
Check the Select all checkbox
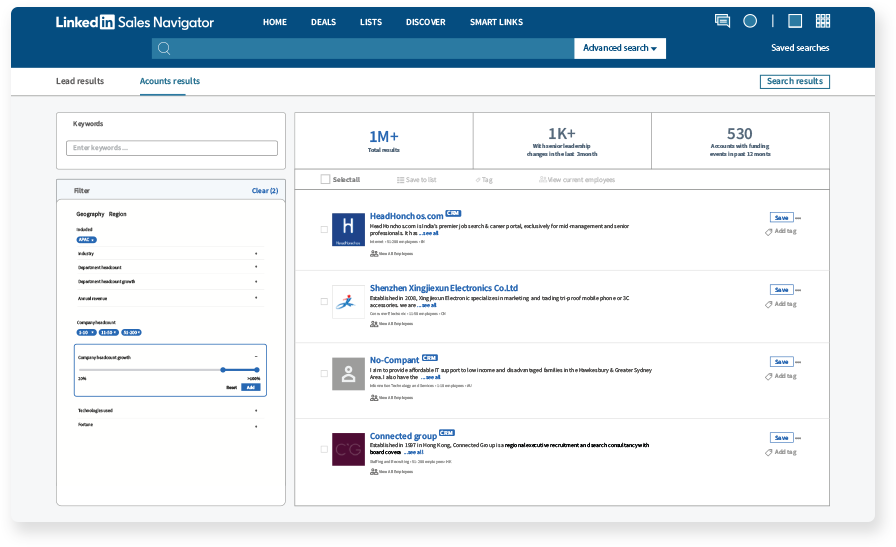click(x=325, y=179)
